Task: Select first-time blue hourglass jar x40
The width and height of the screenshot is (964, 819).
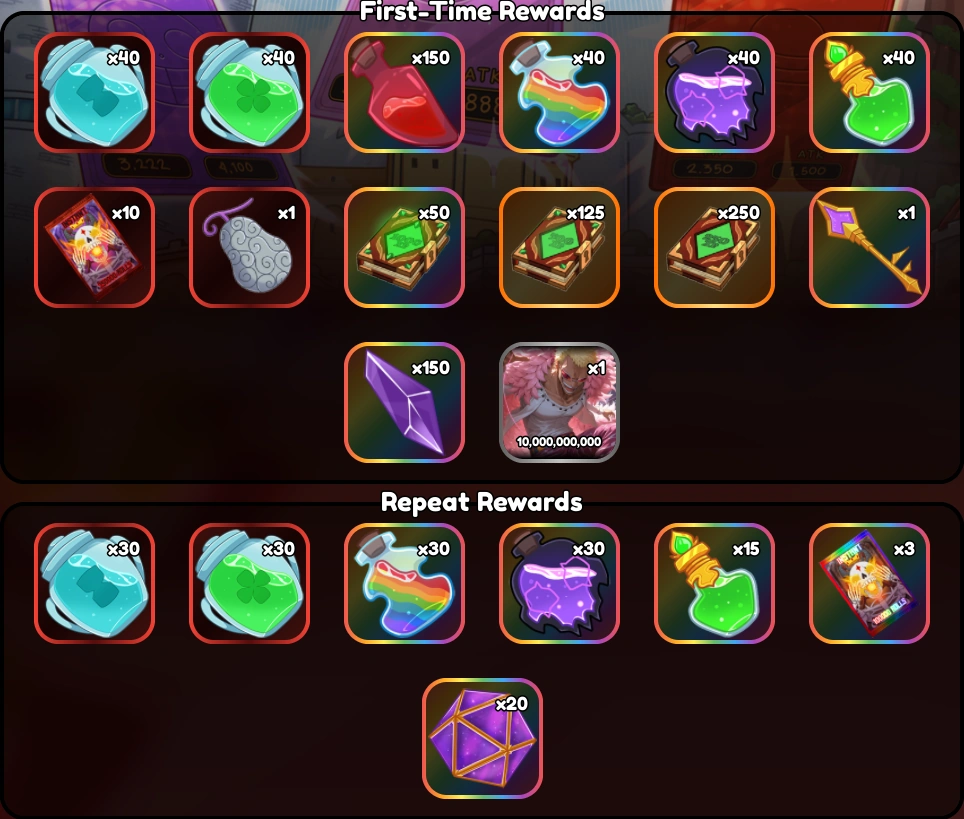Action: click(x=95, y=92)
